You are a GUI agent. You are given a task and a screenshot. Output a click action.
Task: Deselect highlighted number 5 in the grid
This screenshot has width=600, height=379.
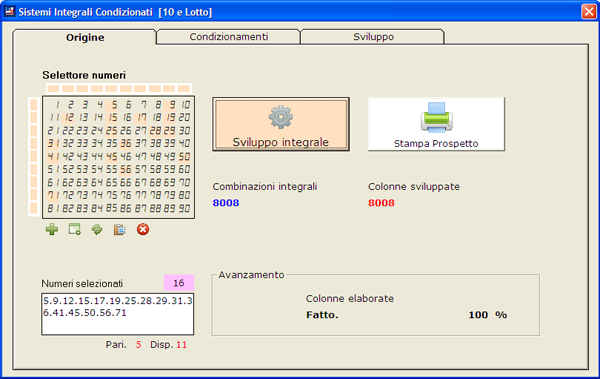tap(112, 105)
